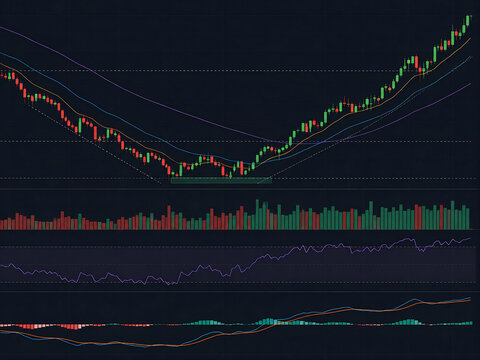Select the green support zone rectangle under the lows
This screenshot has width=480, height=360.
221,180
